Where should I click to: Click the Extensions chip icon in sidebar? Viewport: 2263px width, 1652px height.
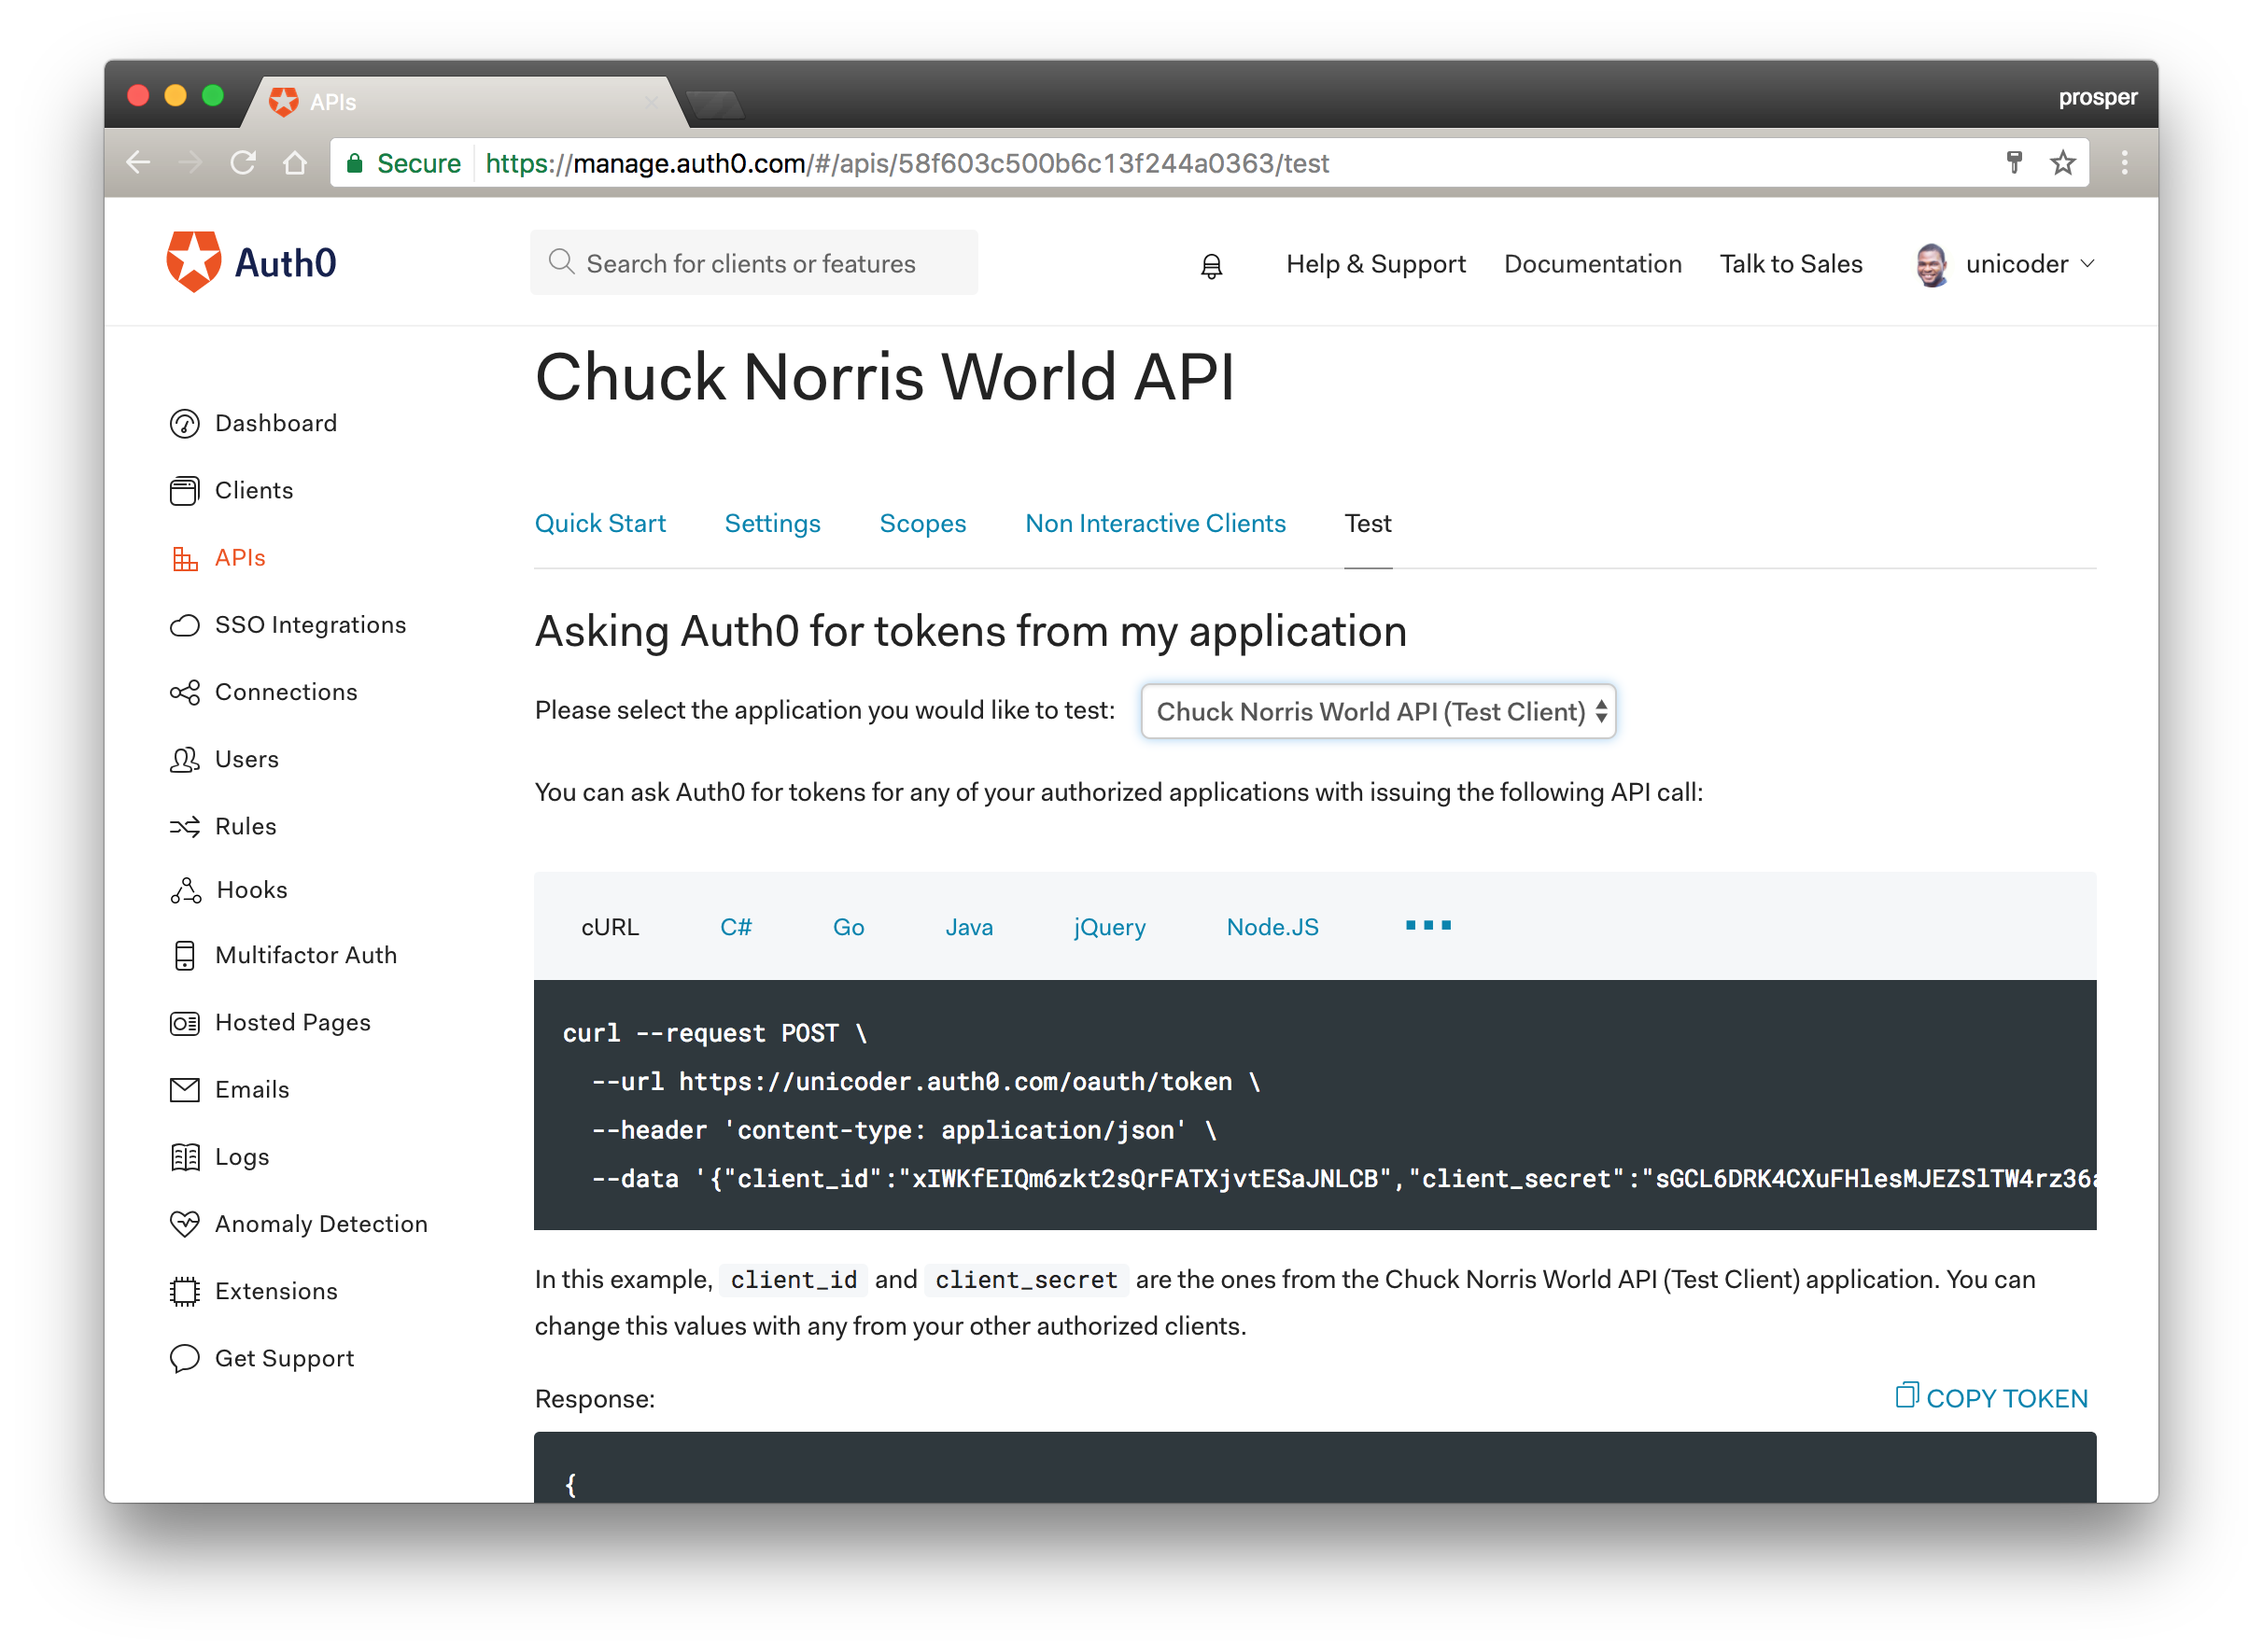point(184,1292)
